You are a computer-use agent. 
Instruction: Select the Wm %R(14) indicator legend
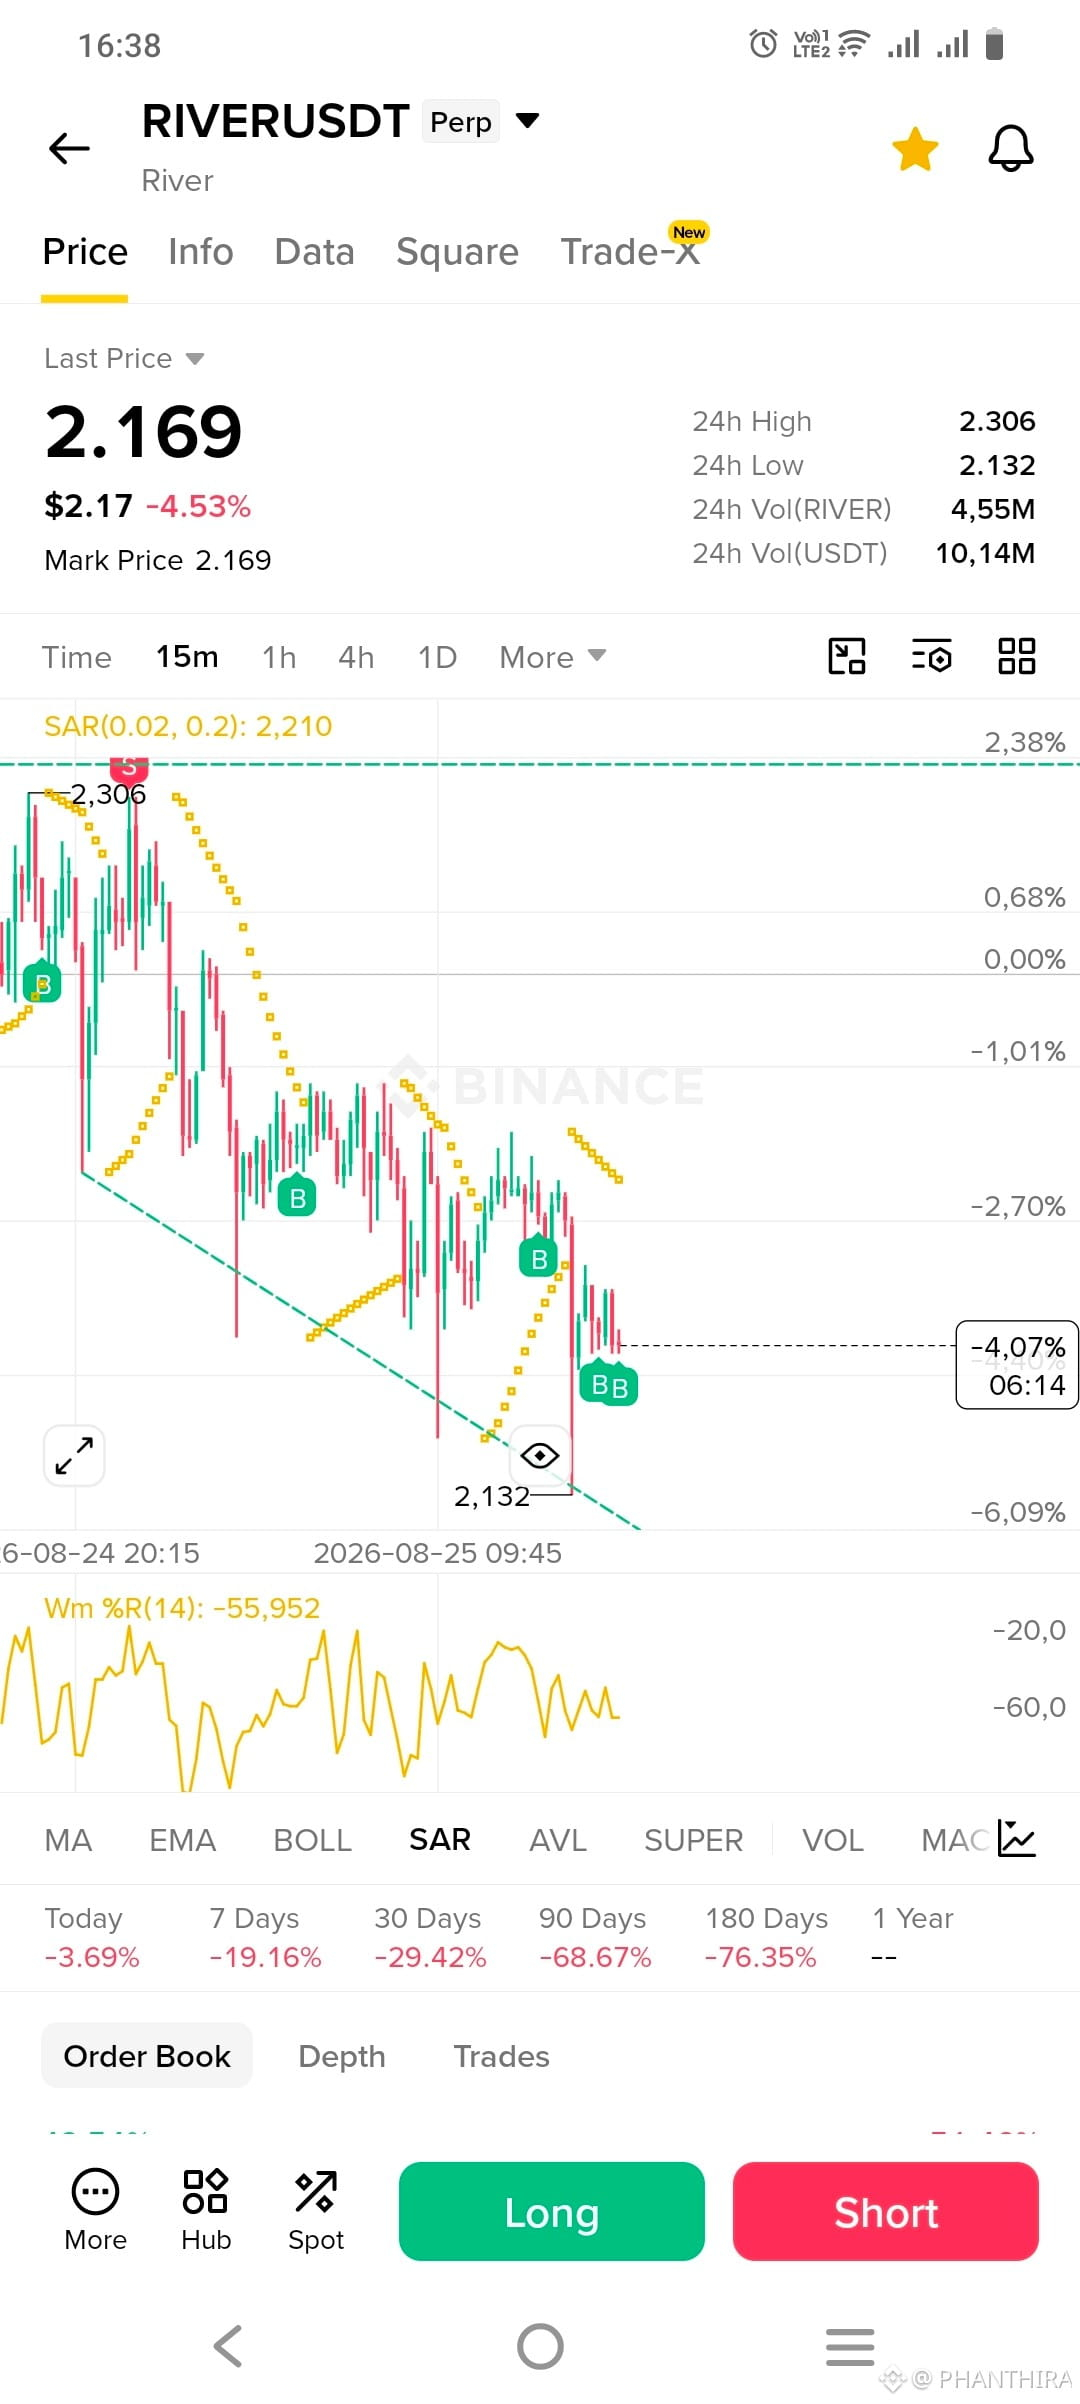point(182,1608)
